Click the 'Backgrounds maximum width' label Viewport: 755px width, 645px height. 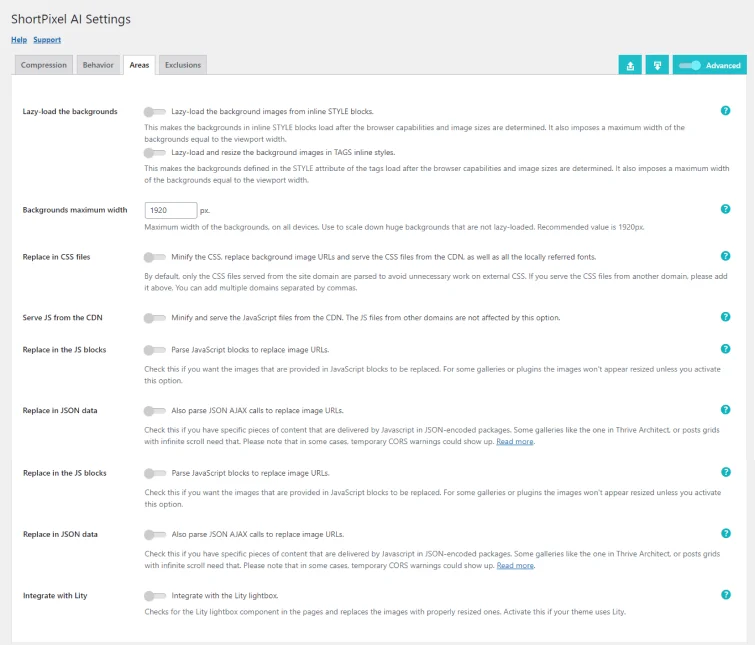coord(75,210)
